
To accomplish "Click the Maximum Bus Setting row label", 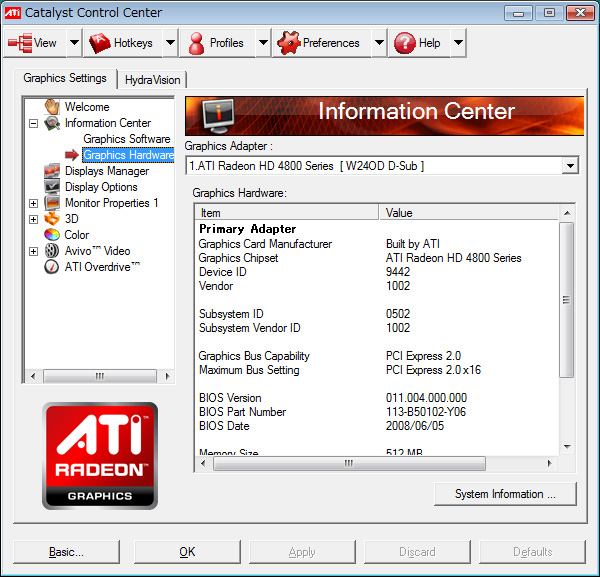I will point(249,370).
